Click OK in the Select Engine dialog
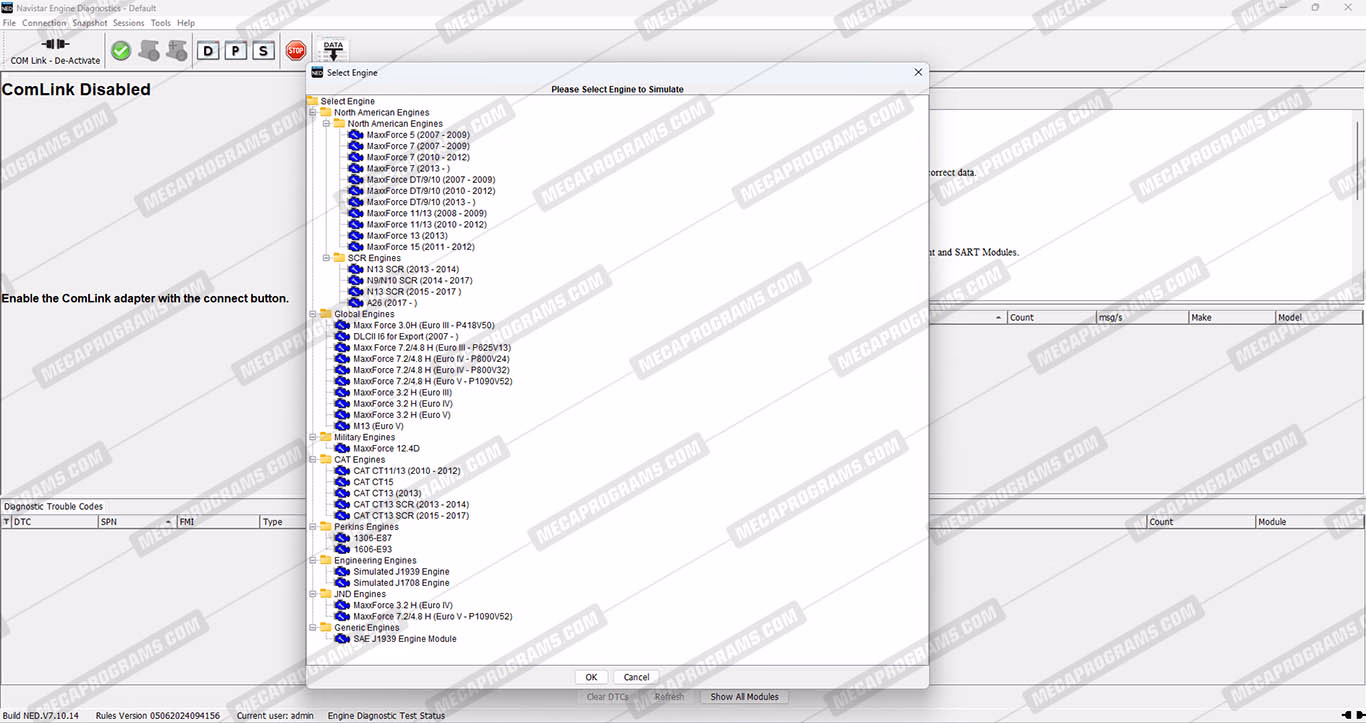This screenshot has width=1366, height=723. (591, 677)
